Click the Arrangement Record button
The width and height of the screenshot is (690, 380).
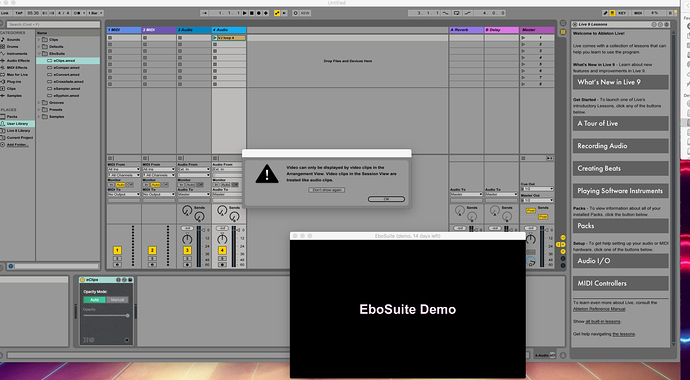259,13
